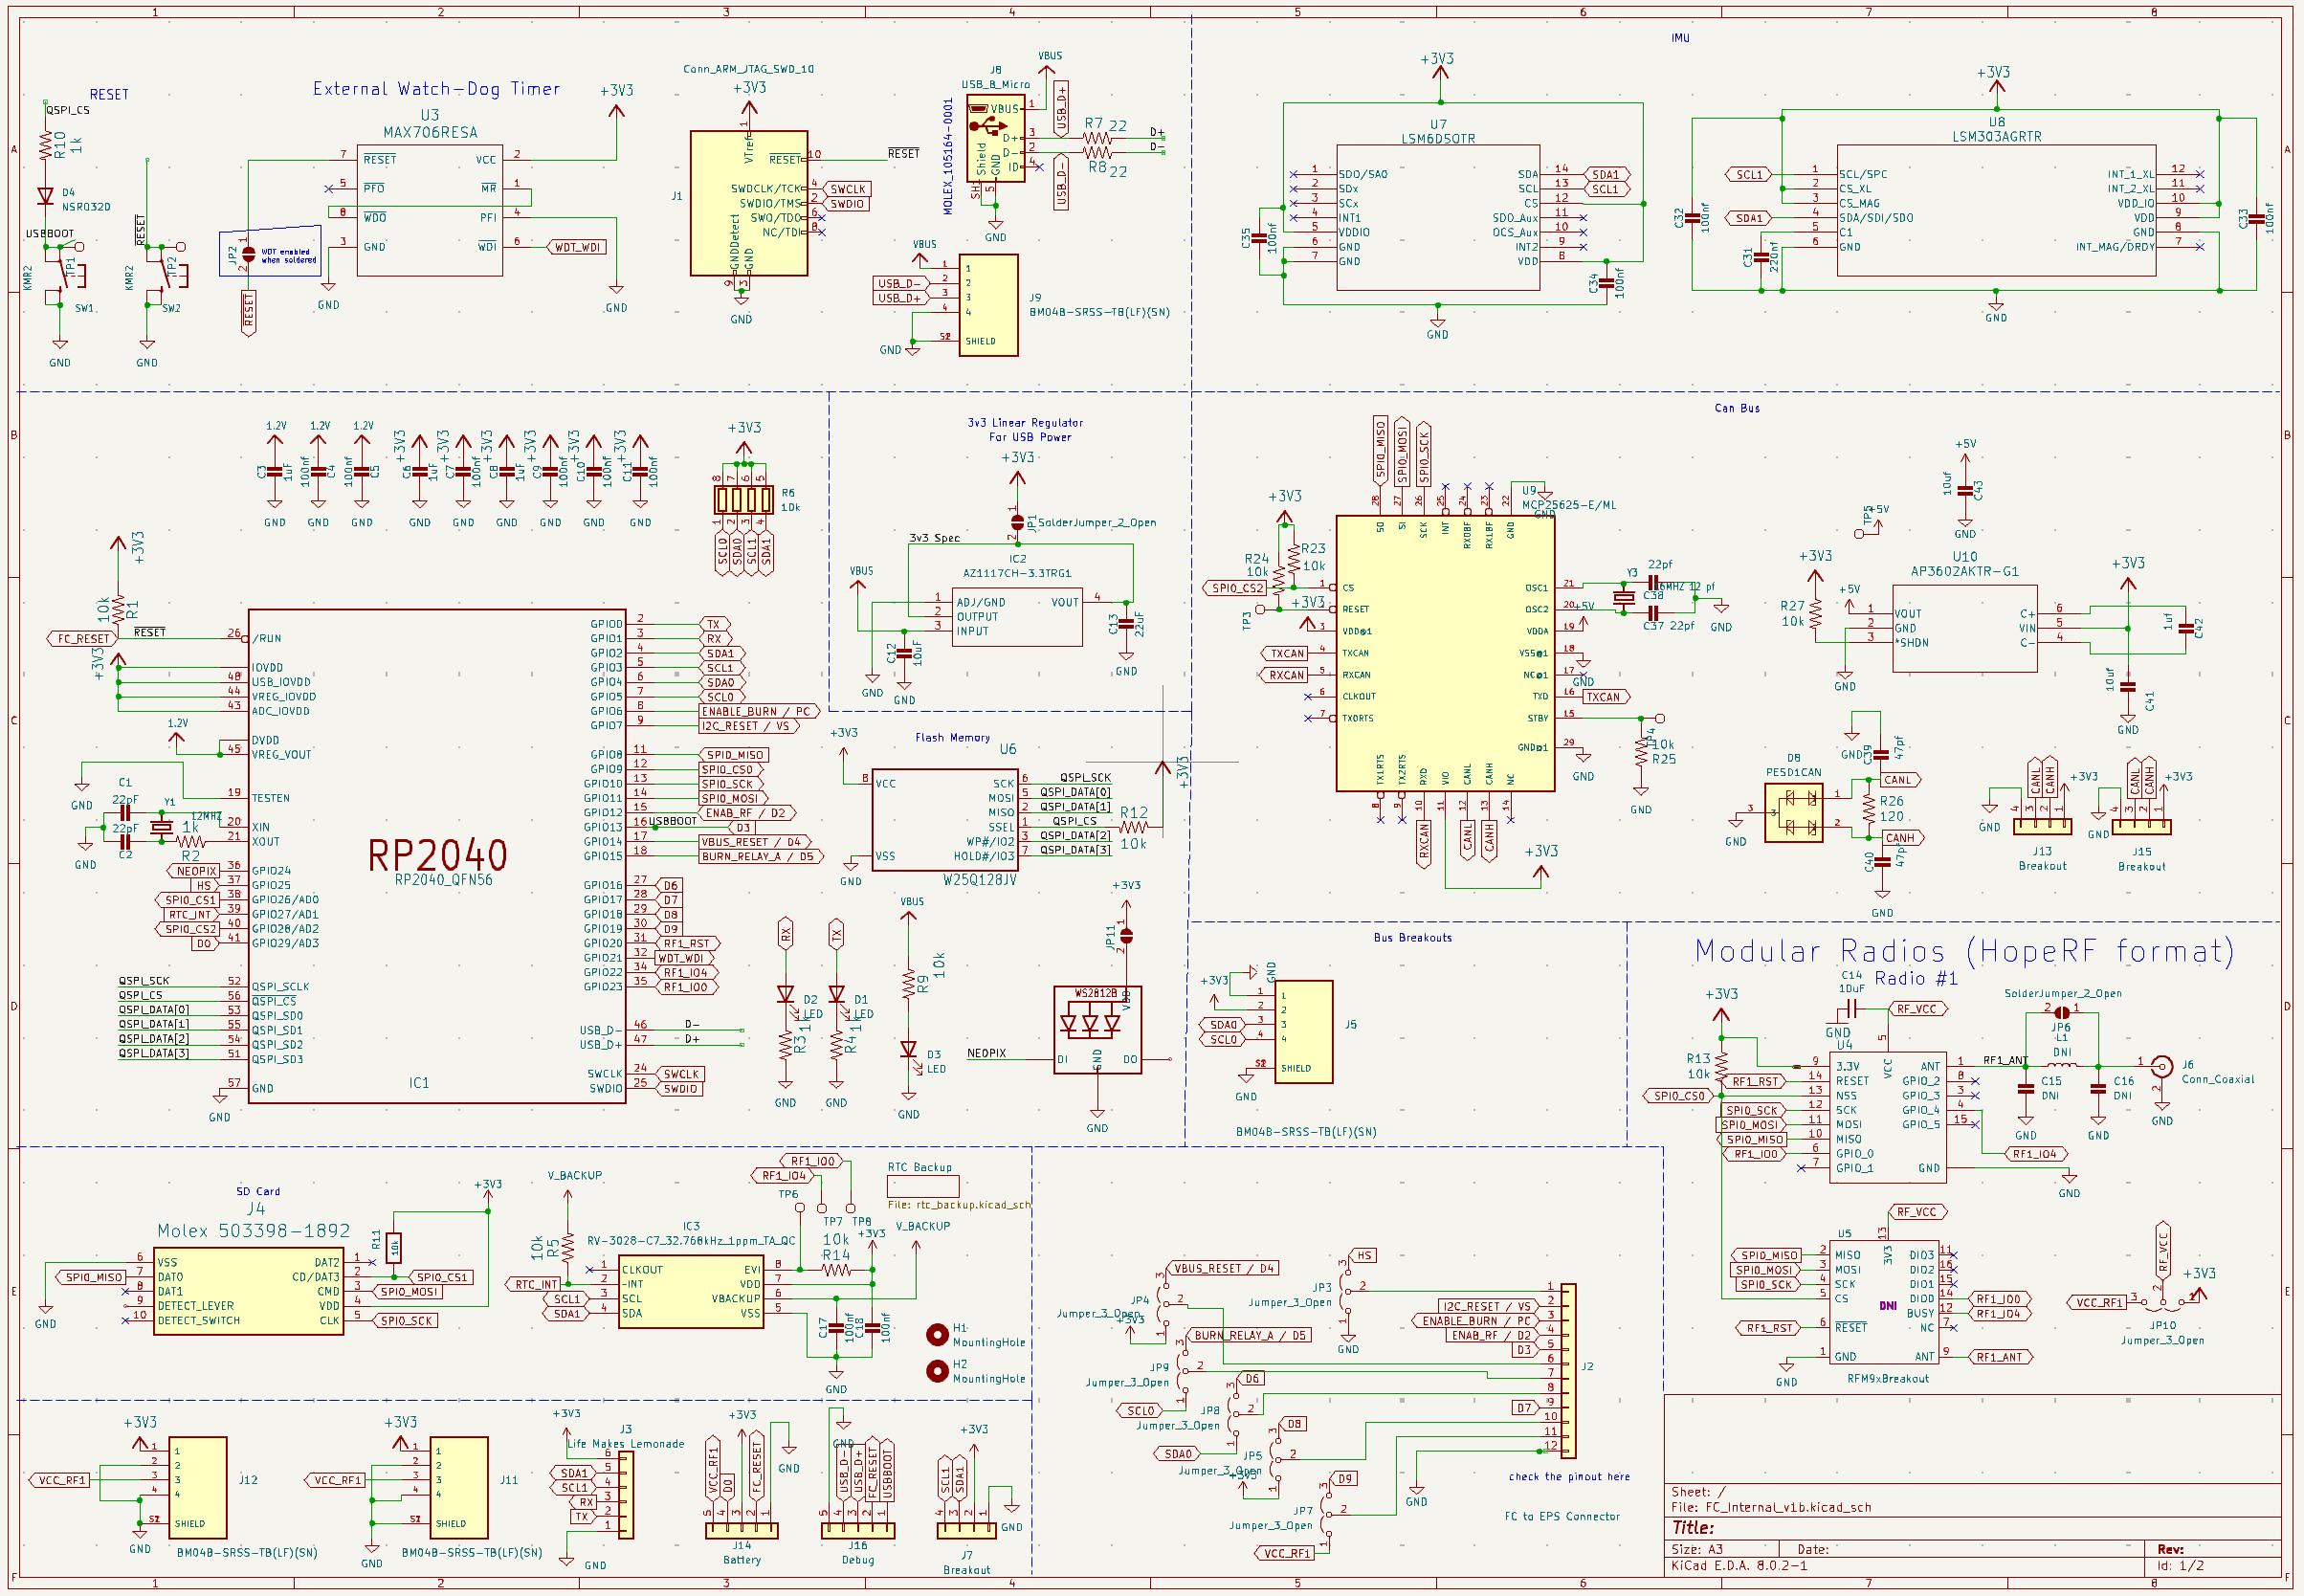Select 'WDT enabled when soldered' note
Viewport: 2304px width, 1596px height.
[288, 256]
